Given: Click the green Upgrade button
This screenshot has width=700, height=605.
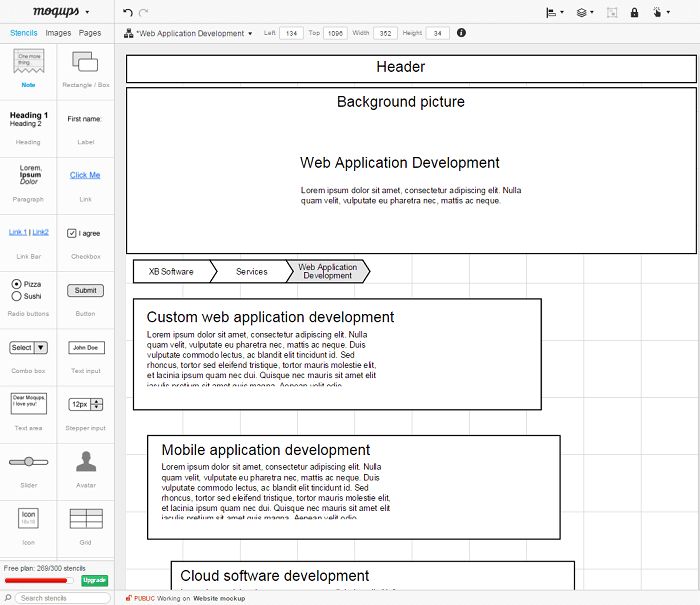Looking at the screenshot, I should (94, 580).
